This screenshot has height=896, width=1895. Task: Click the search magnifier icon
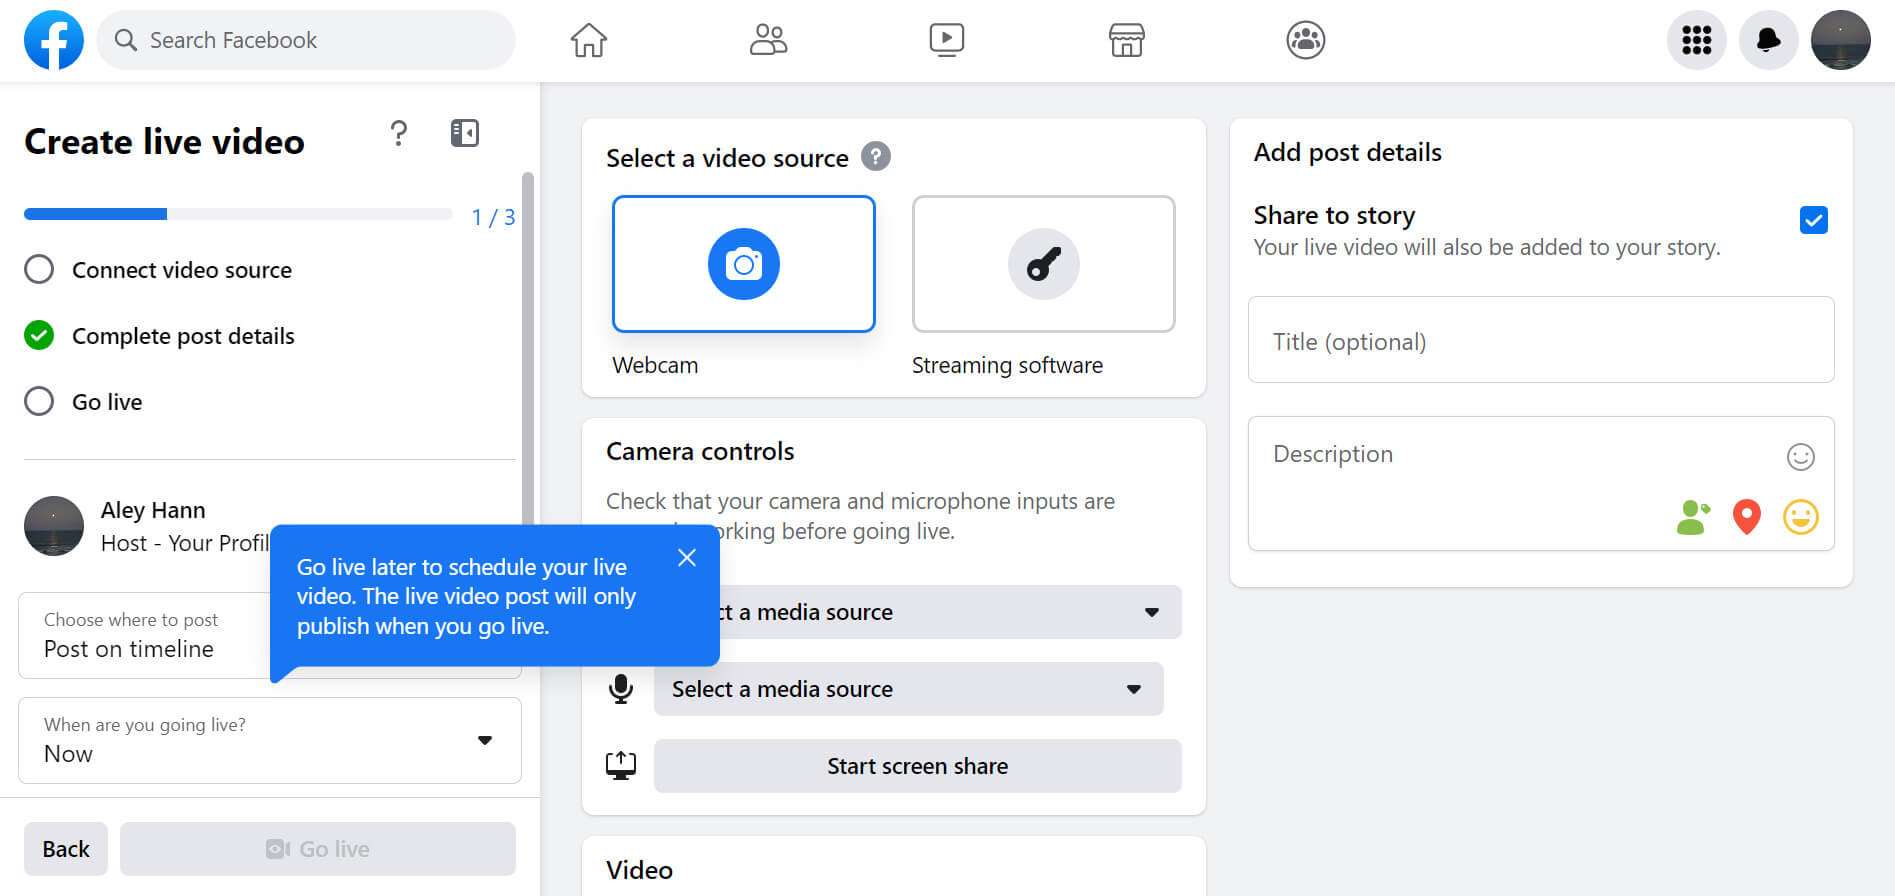coord(126,40)
